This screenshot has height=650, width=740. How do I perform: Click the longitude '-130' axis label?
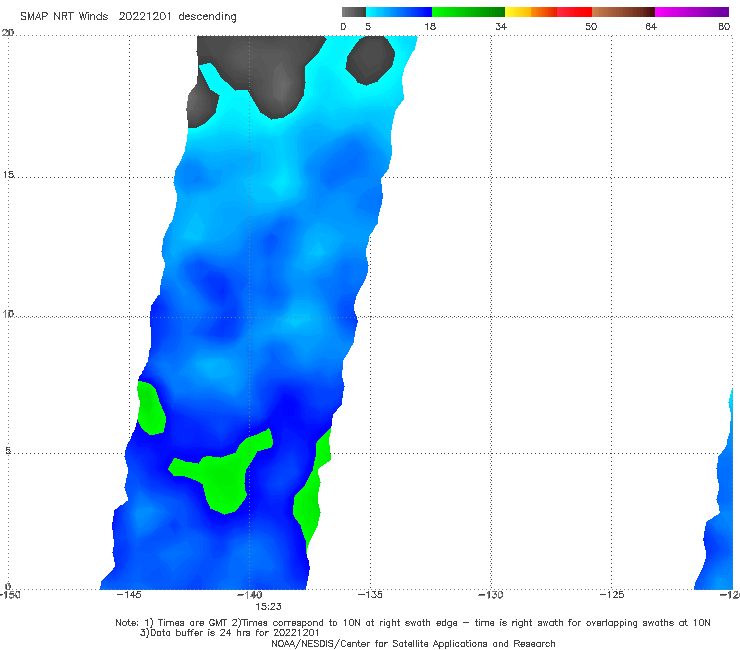point(491,594)
